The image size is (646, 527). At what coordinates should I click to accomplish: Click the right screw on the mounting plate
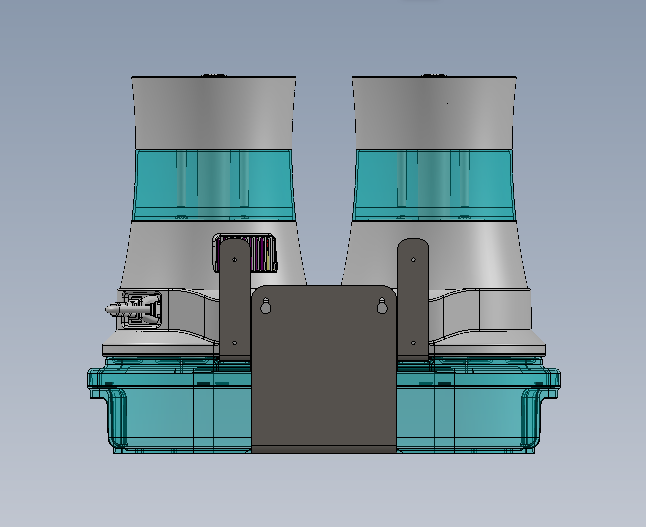coord(381,307)
